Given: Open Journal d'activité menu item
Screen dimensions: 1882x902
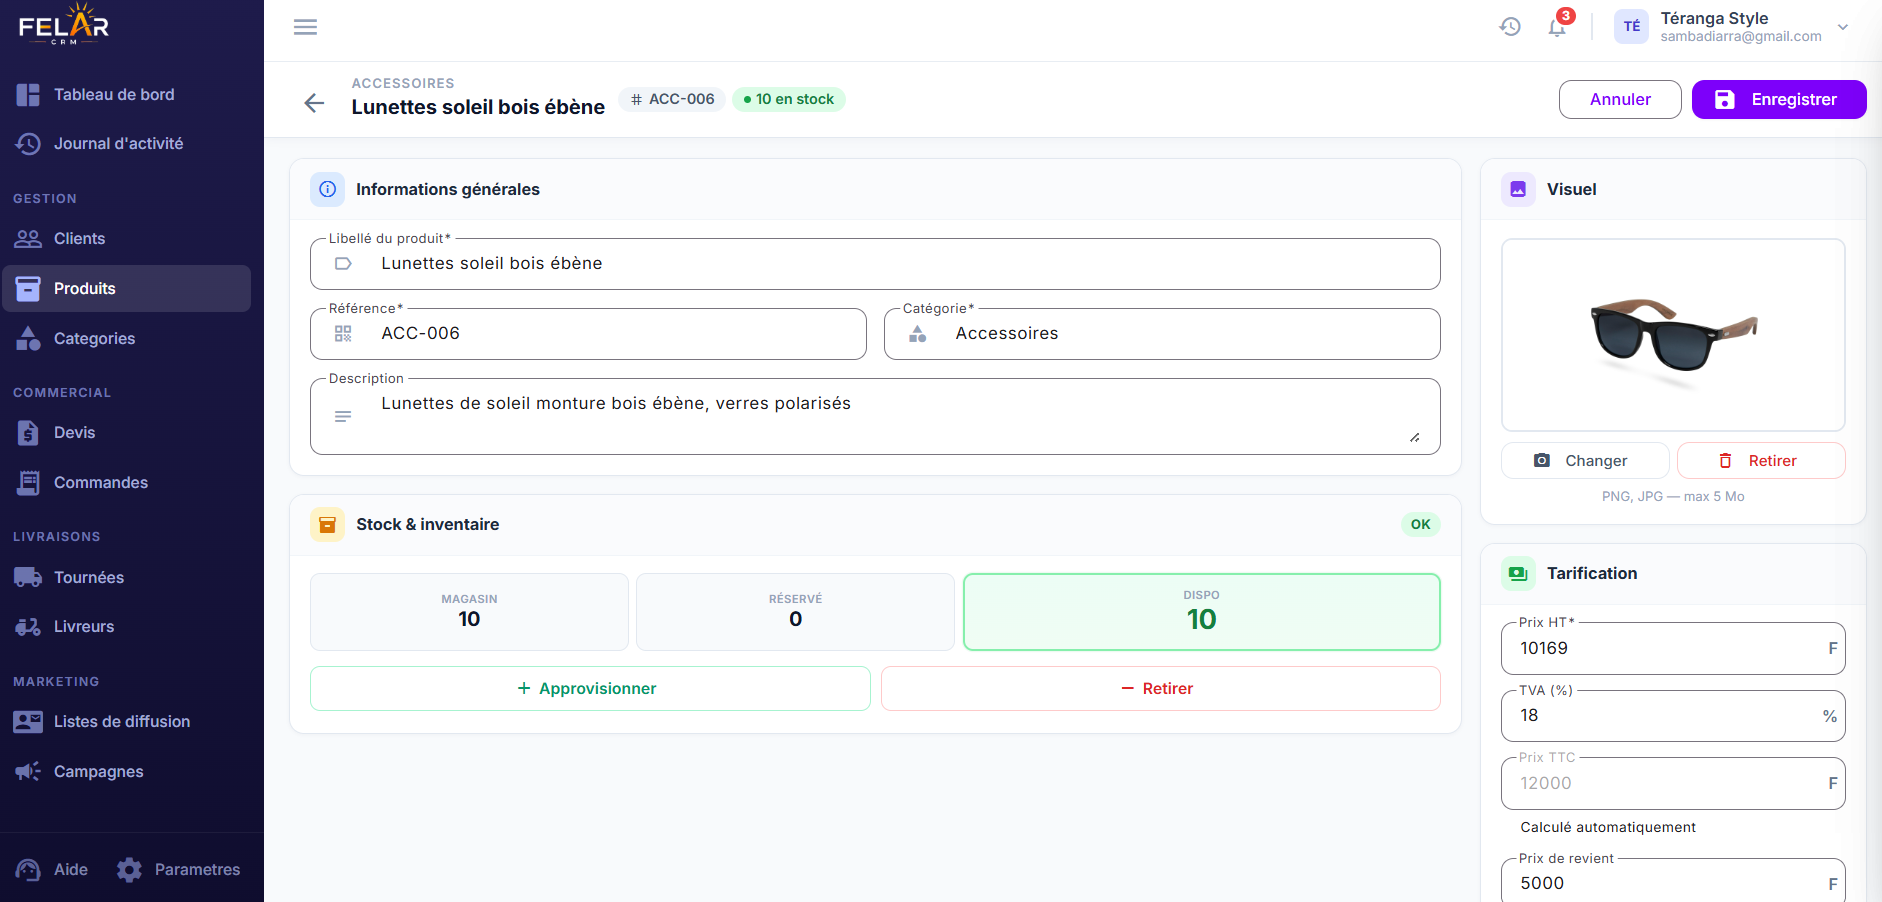Looking at the screenshot, I should click(x=127, y=144).
